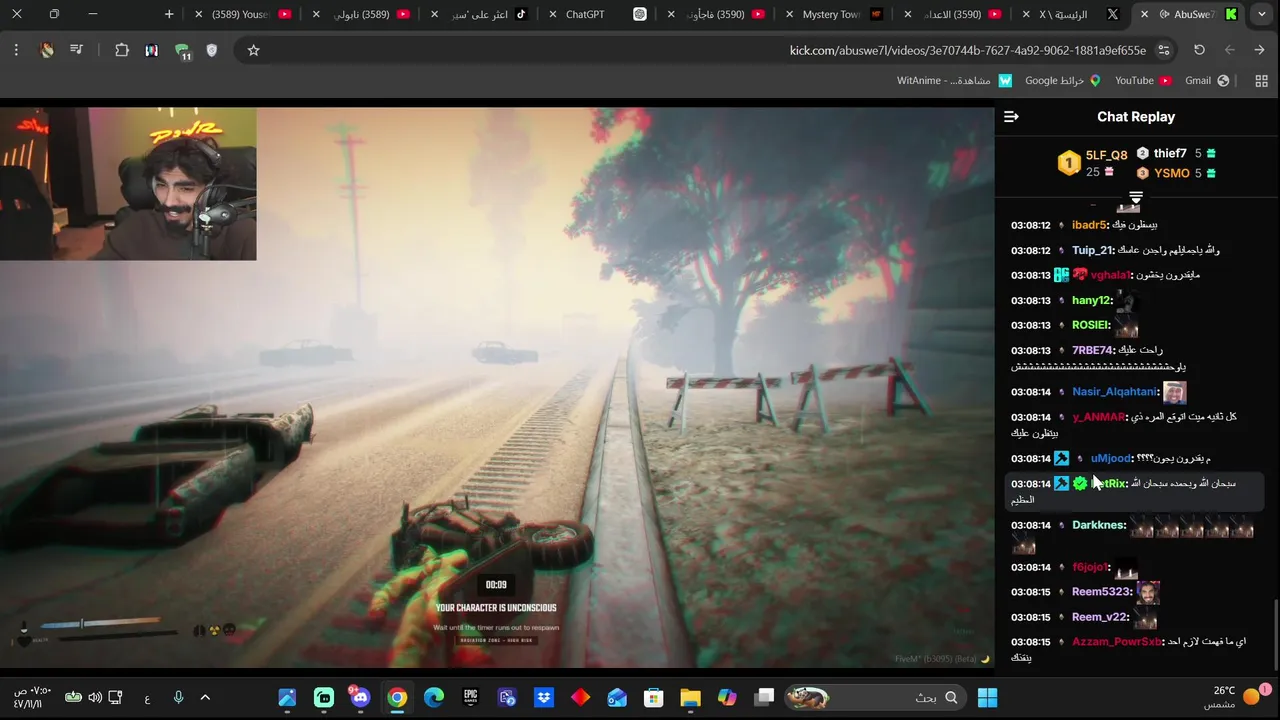Reload the page
The height and width of the screenshot is (720, 1280).
pos(1199,50)
